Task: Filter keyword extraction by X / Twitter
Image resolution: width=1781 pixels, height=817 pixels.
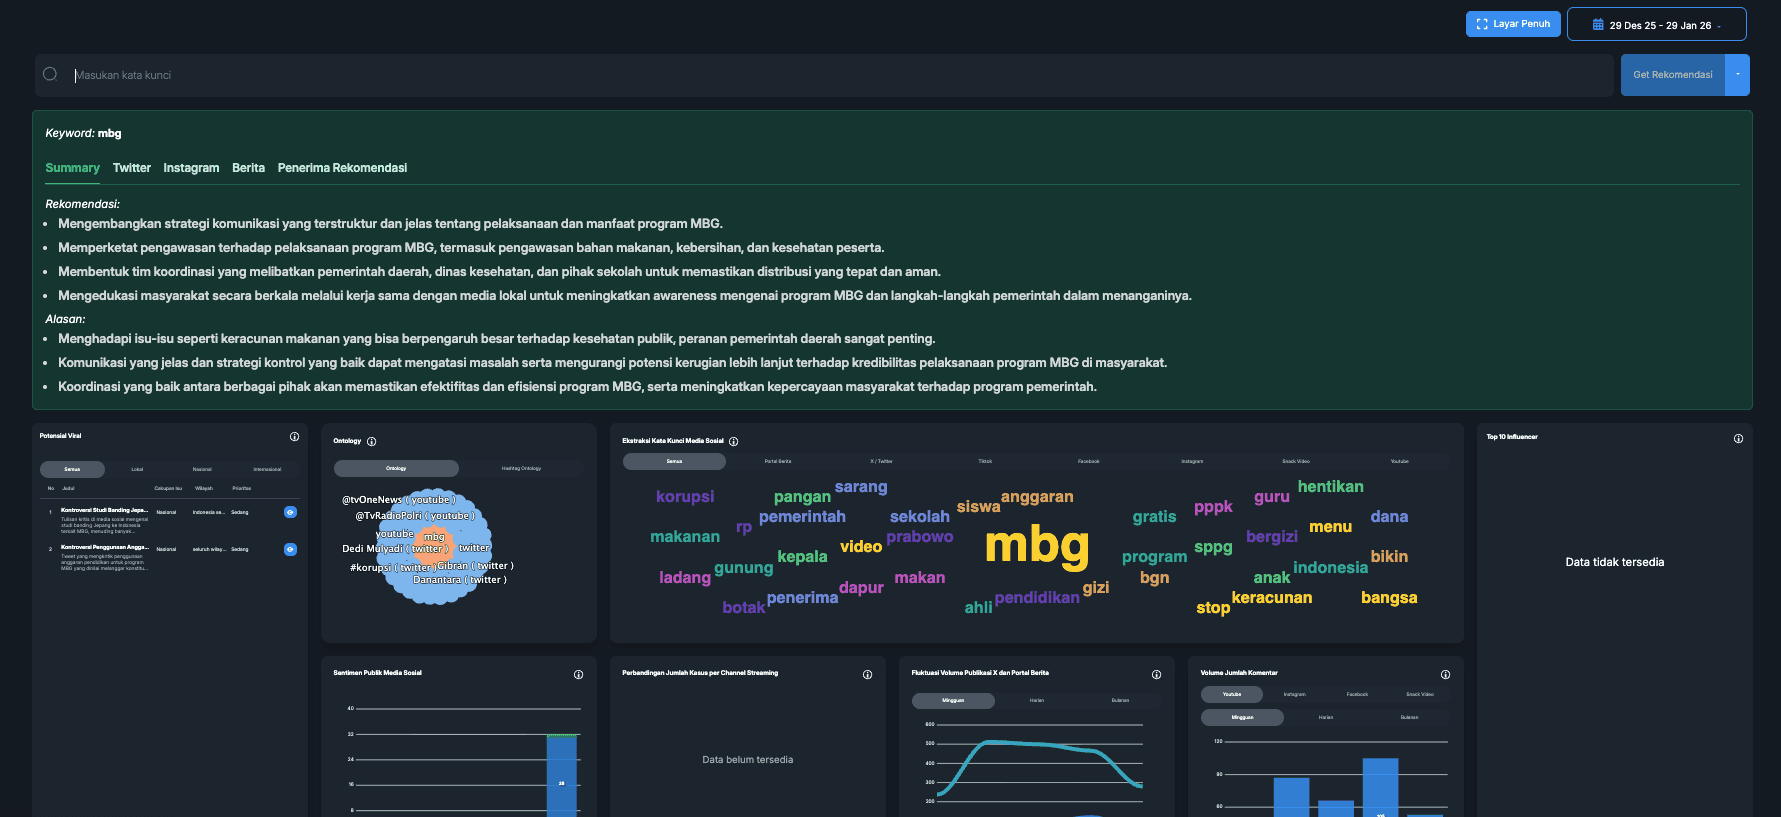Action: 881,461
